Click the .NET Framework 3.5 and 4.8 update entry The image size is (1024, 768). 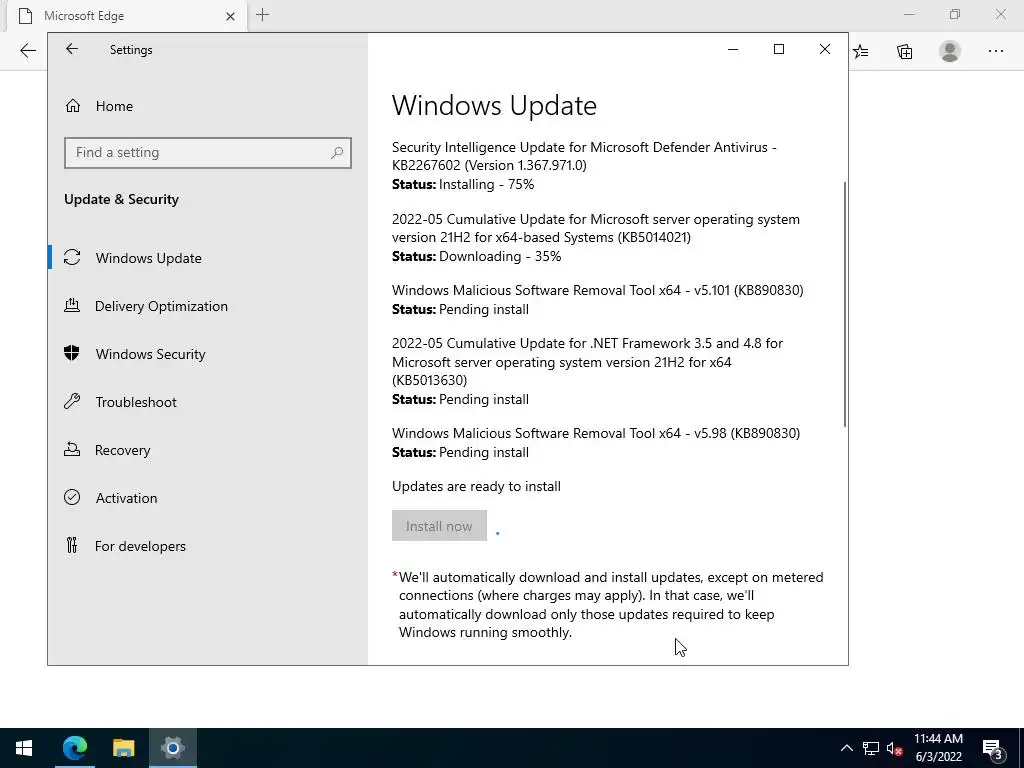pos(587,362)
